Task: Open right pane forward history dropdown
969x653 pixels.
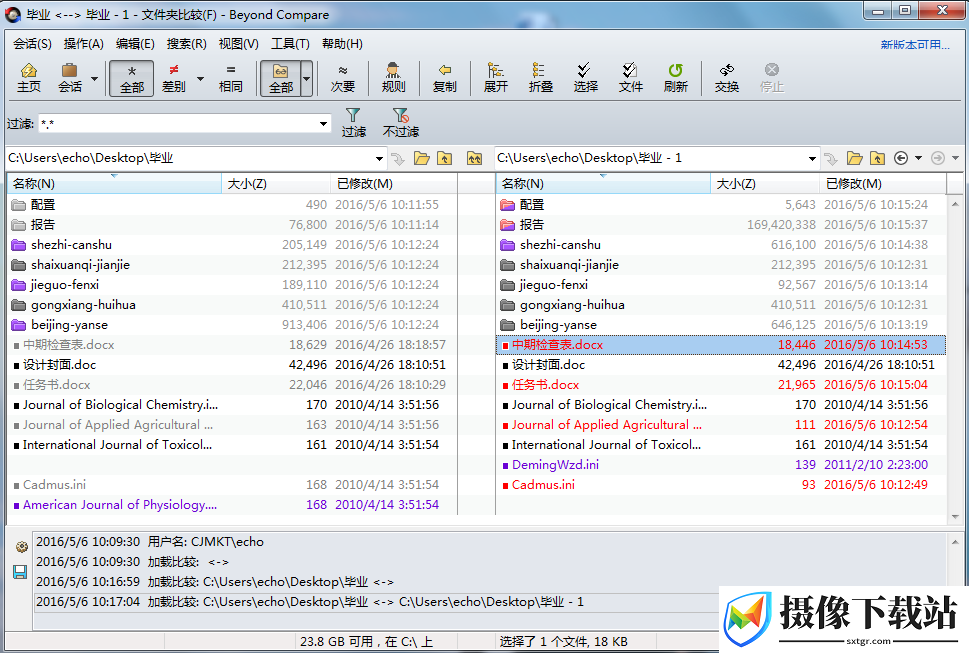Action: pos(955,159)
